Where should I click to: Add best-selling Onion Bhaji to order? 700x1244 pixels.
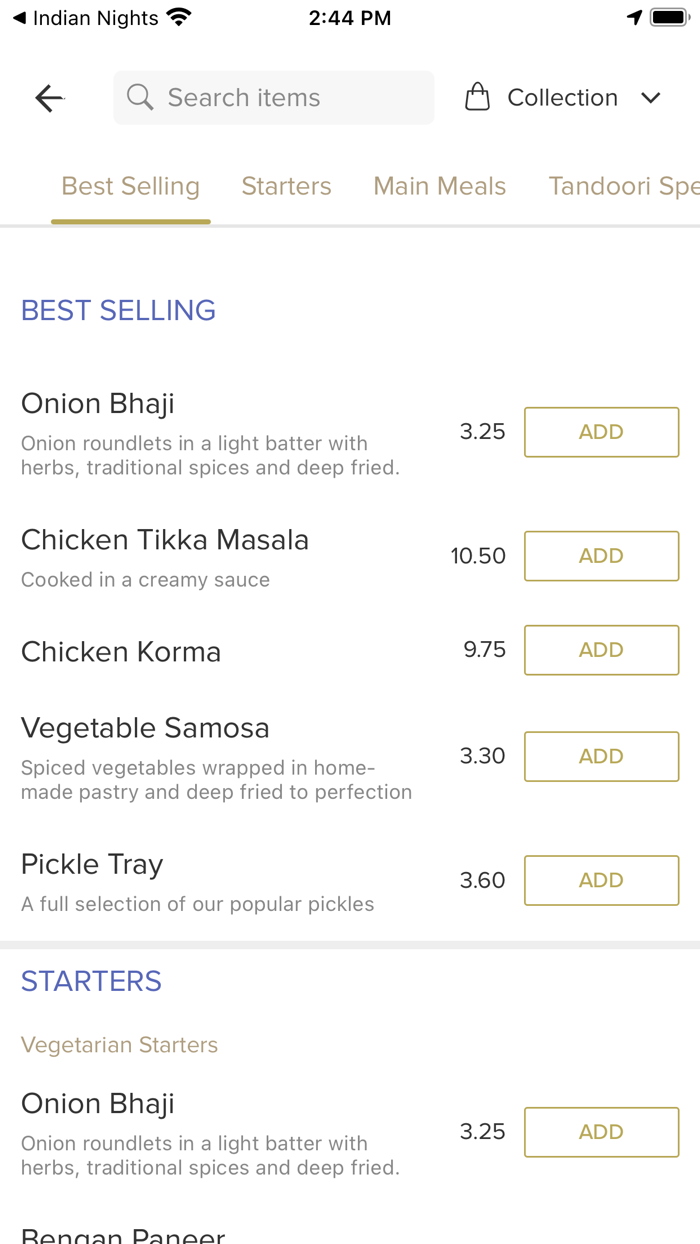tap(601, 432)
